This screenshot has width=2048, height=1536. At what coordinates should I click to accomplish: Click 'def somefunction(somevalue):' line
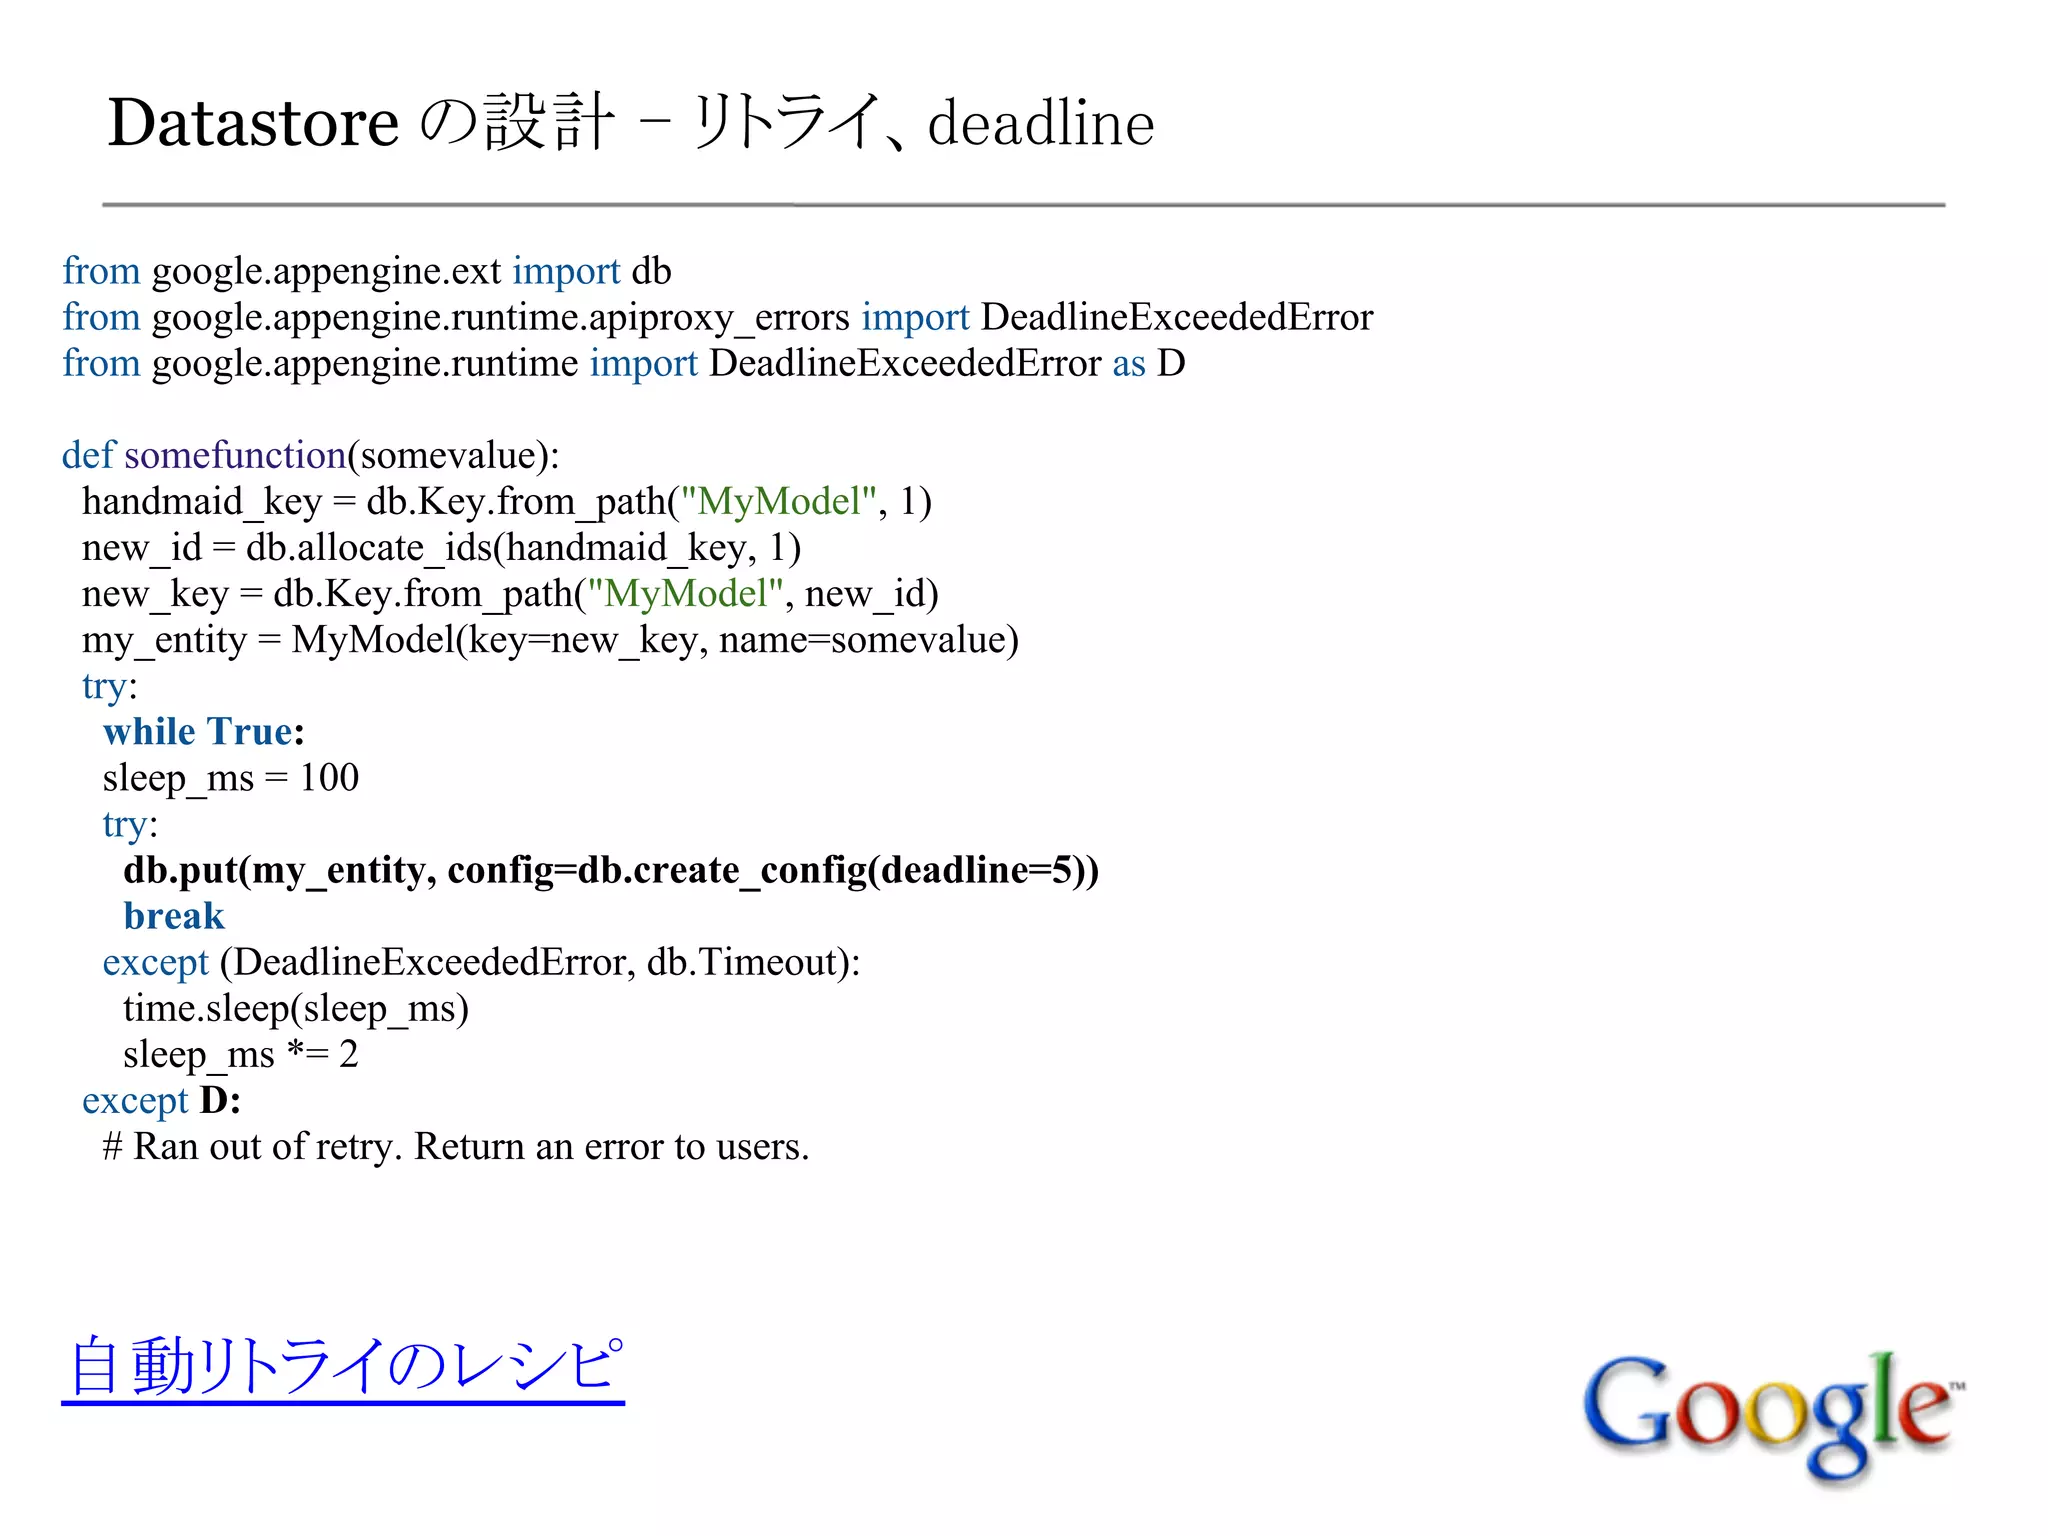[311, 456]
